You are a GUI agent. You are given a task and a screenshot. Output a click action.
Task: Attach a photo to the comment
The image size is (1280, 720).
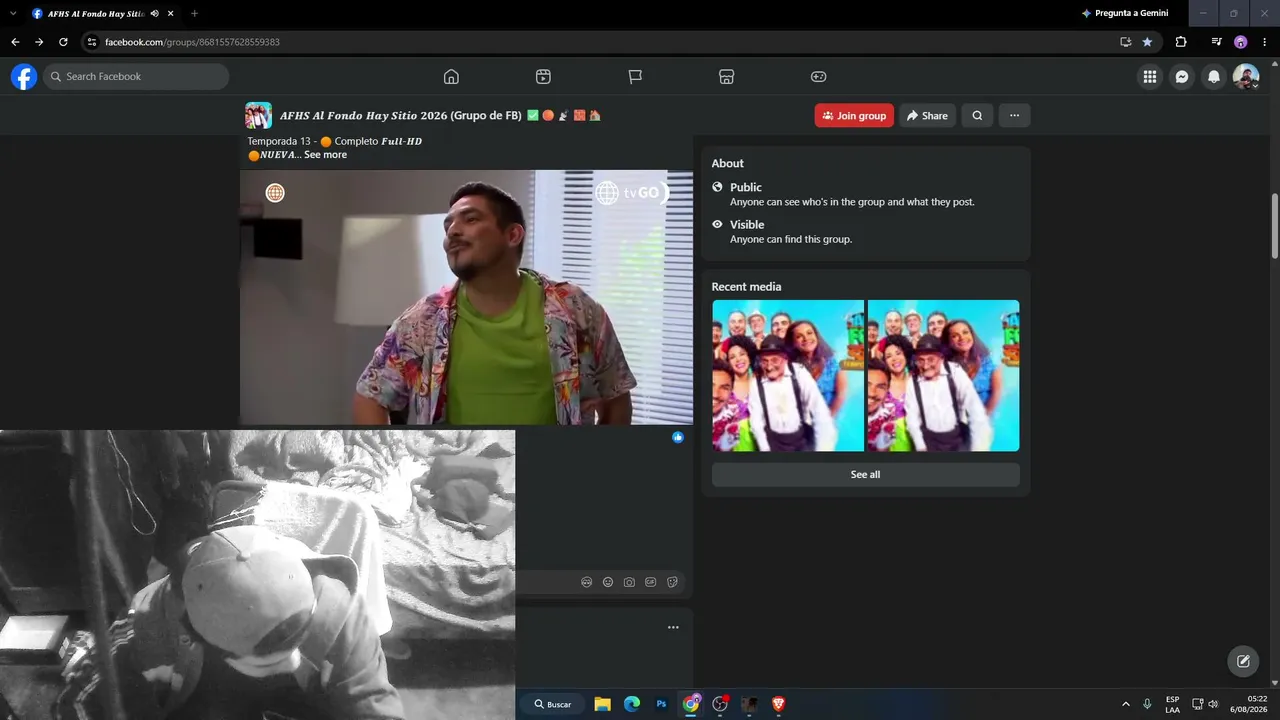629,582
